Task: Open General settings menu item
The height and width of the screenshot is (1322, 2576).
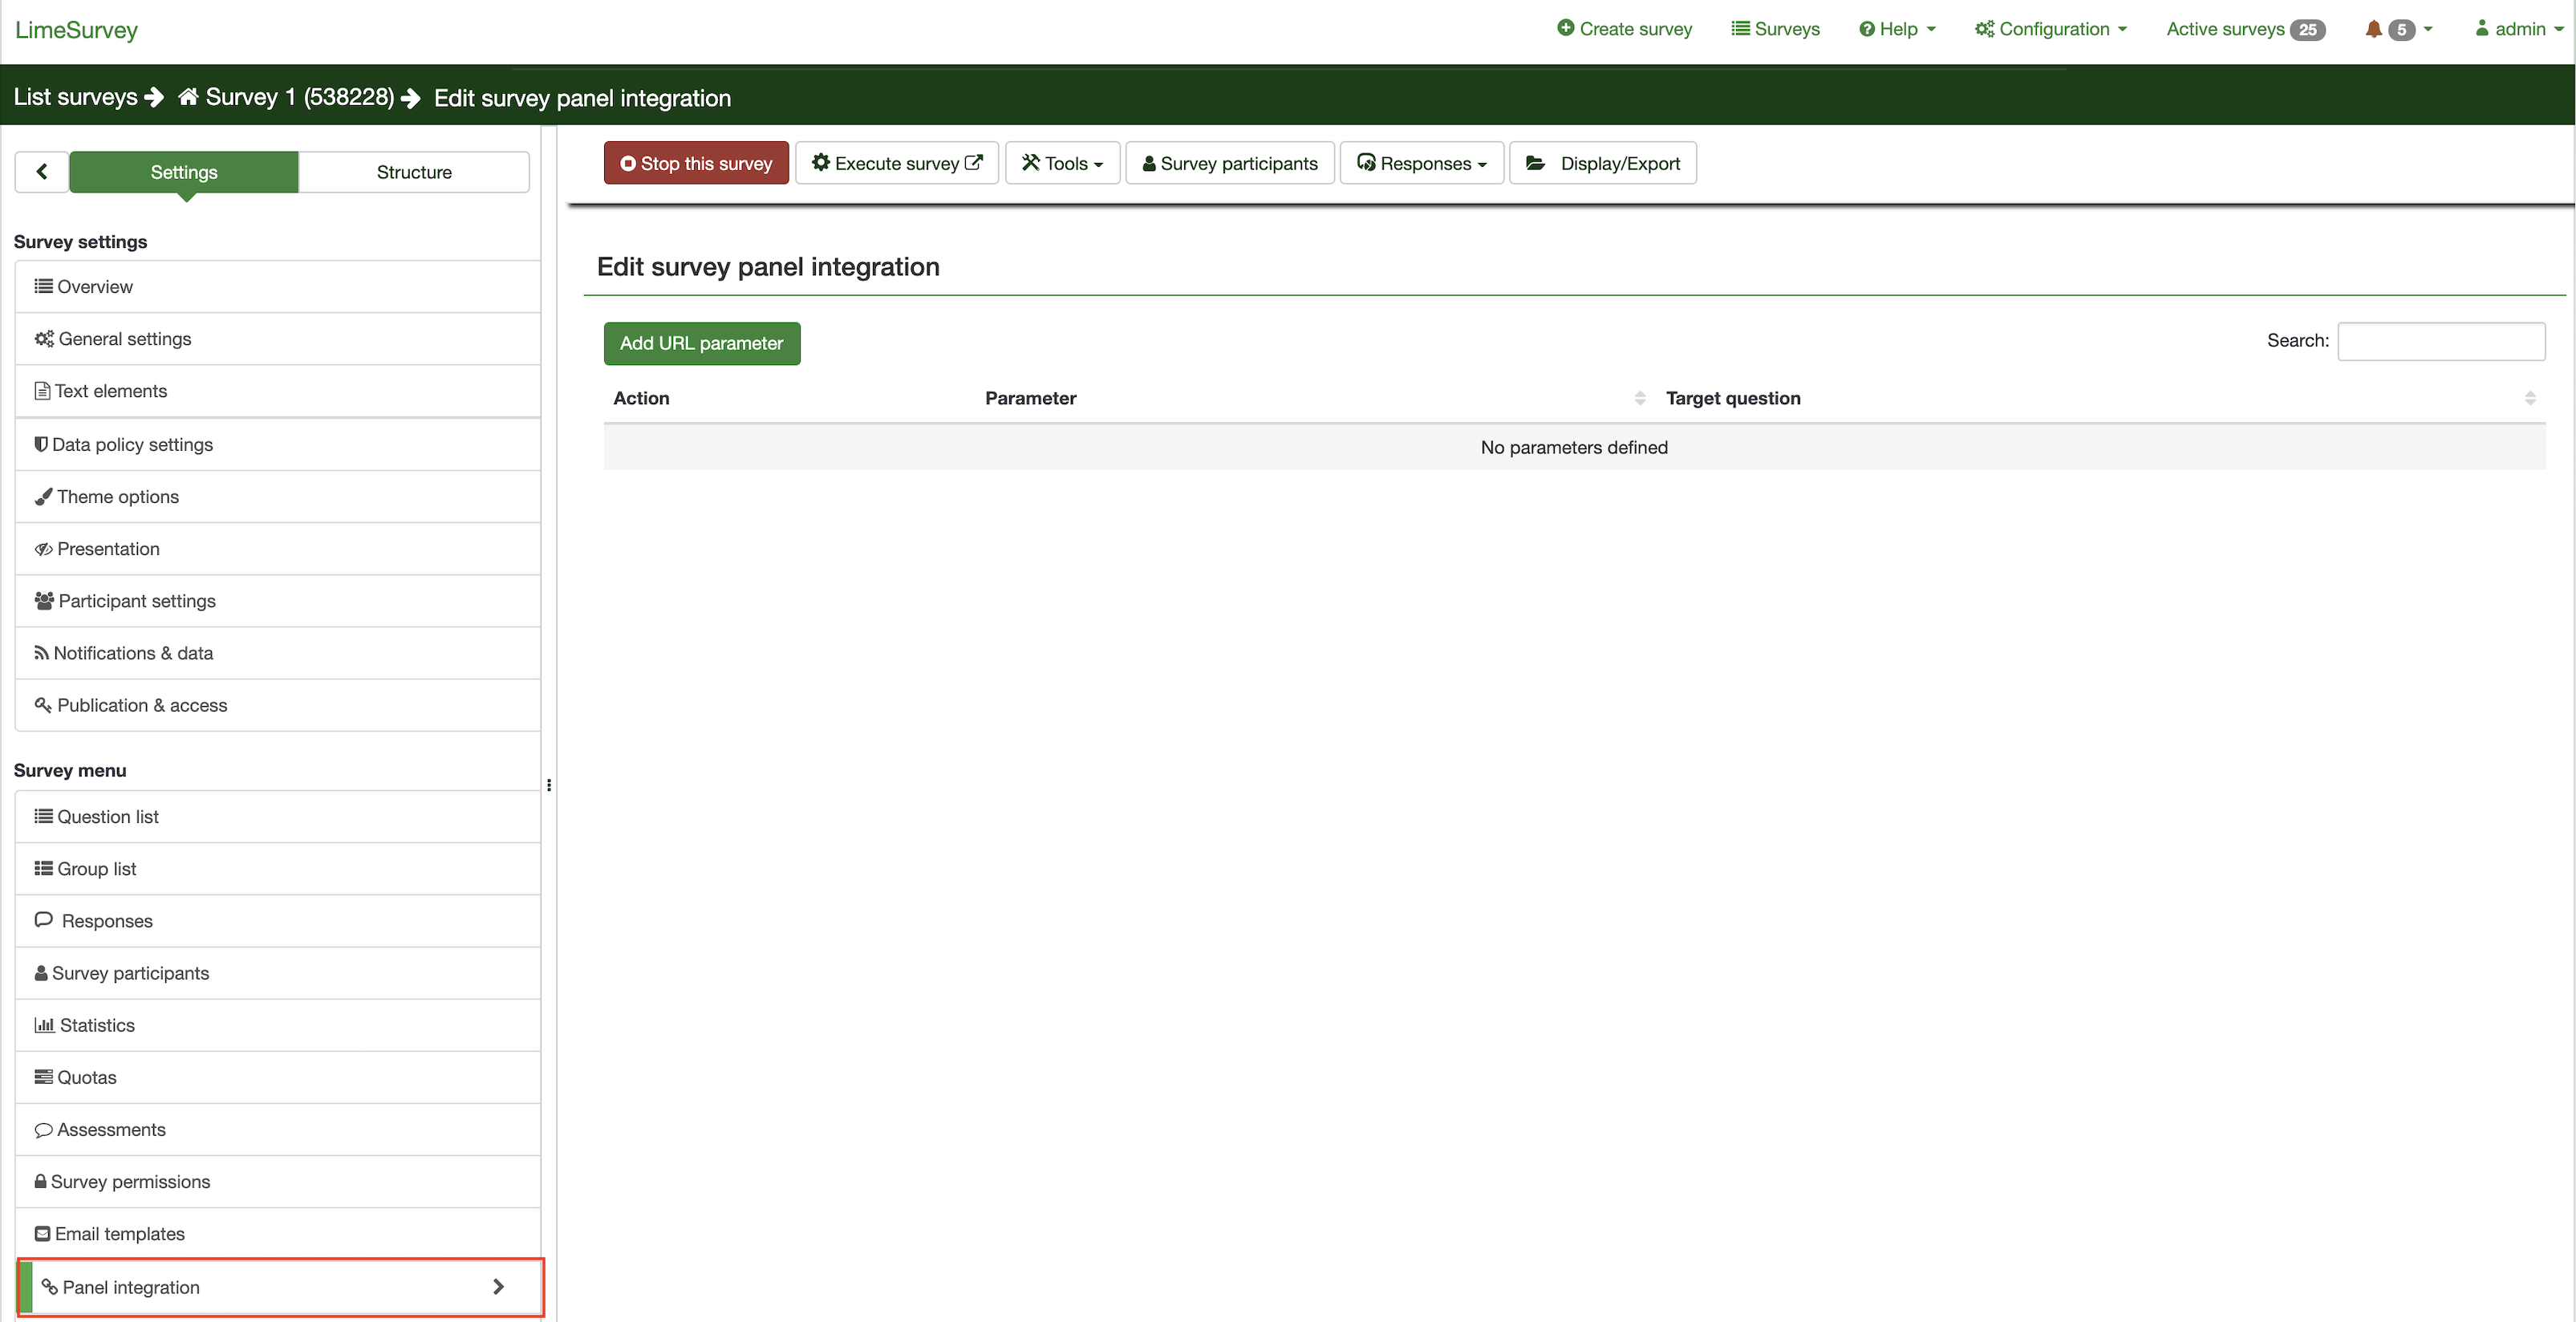Action: pyautogui.click(x=278, y=339)
